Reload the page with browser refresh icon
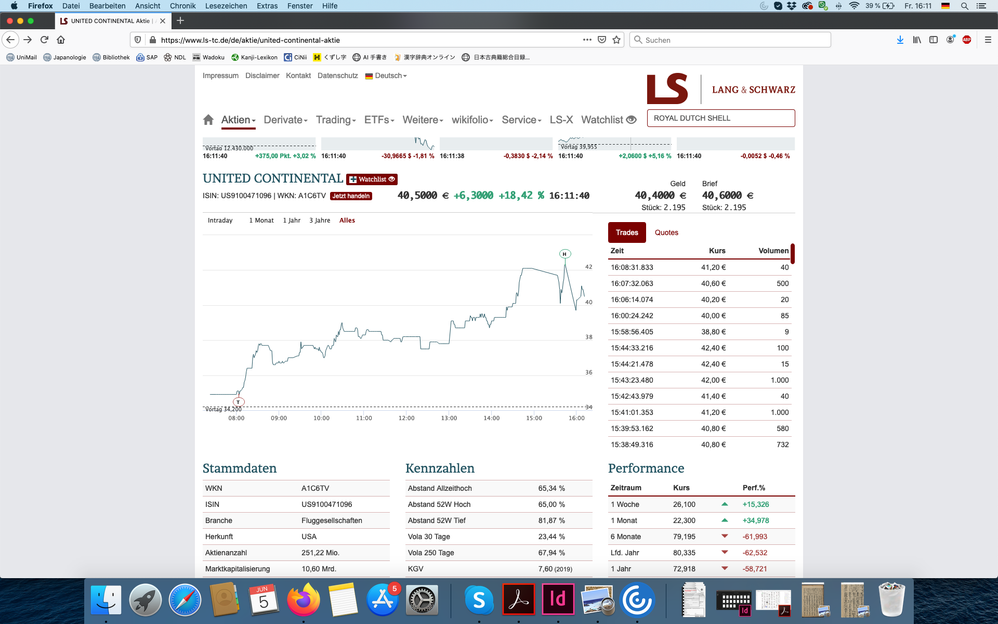Viewport: 998px width, 624px height. click(44, 40)
